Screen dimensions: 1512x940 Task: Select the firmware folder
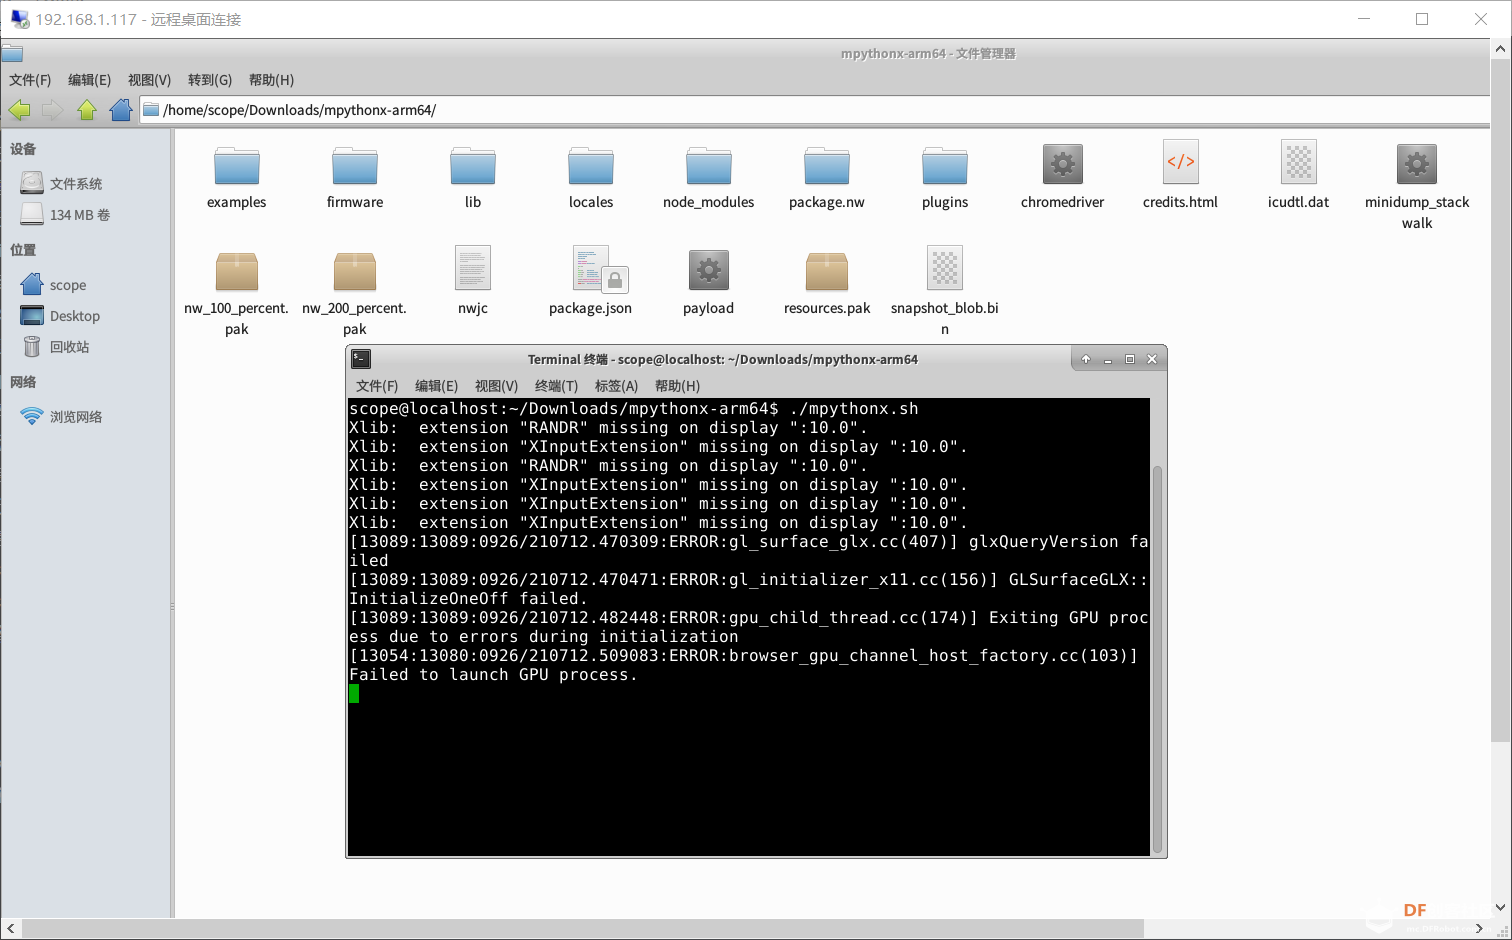coord(355,166)
